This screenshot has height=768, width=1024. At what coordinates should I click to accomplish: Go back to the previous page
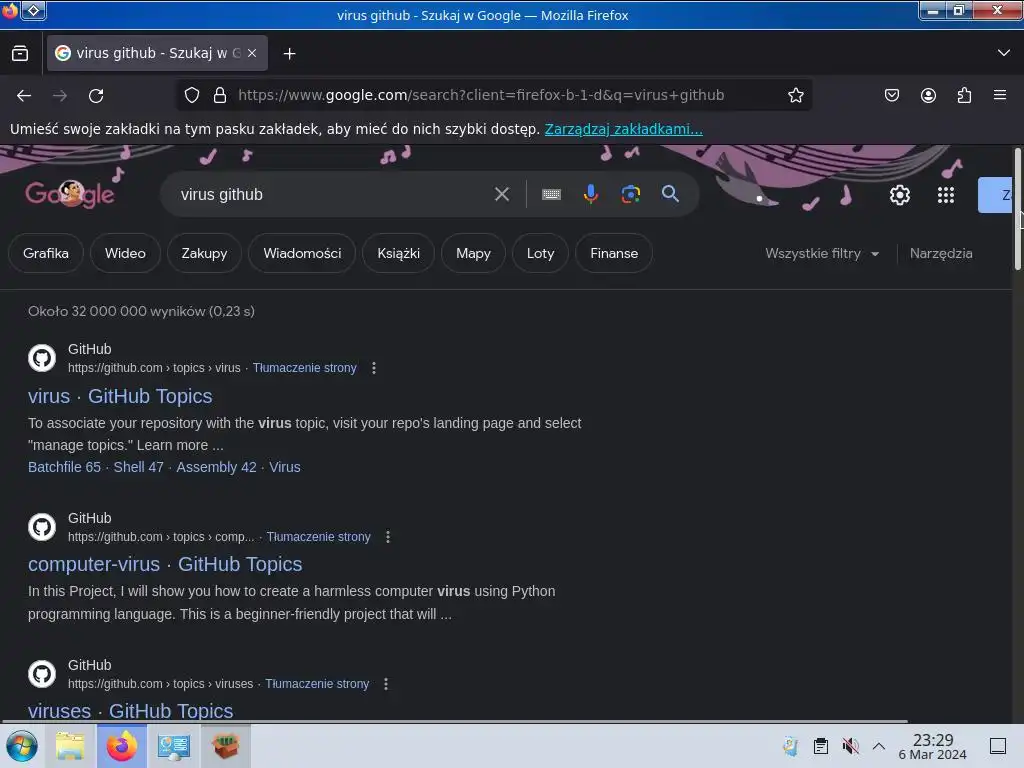click(24, 96)
